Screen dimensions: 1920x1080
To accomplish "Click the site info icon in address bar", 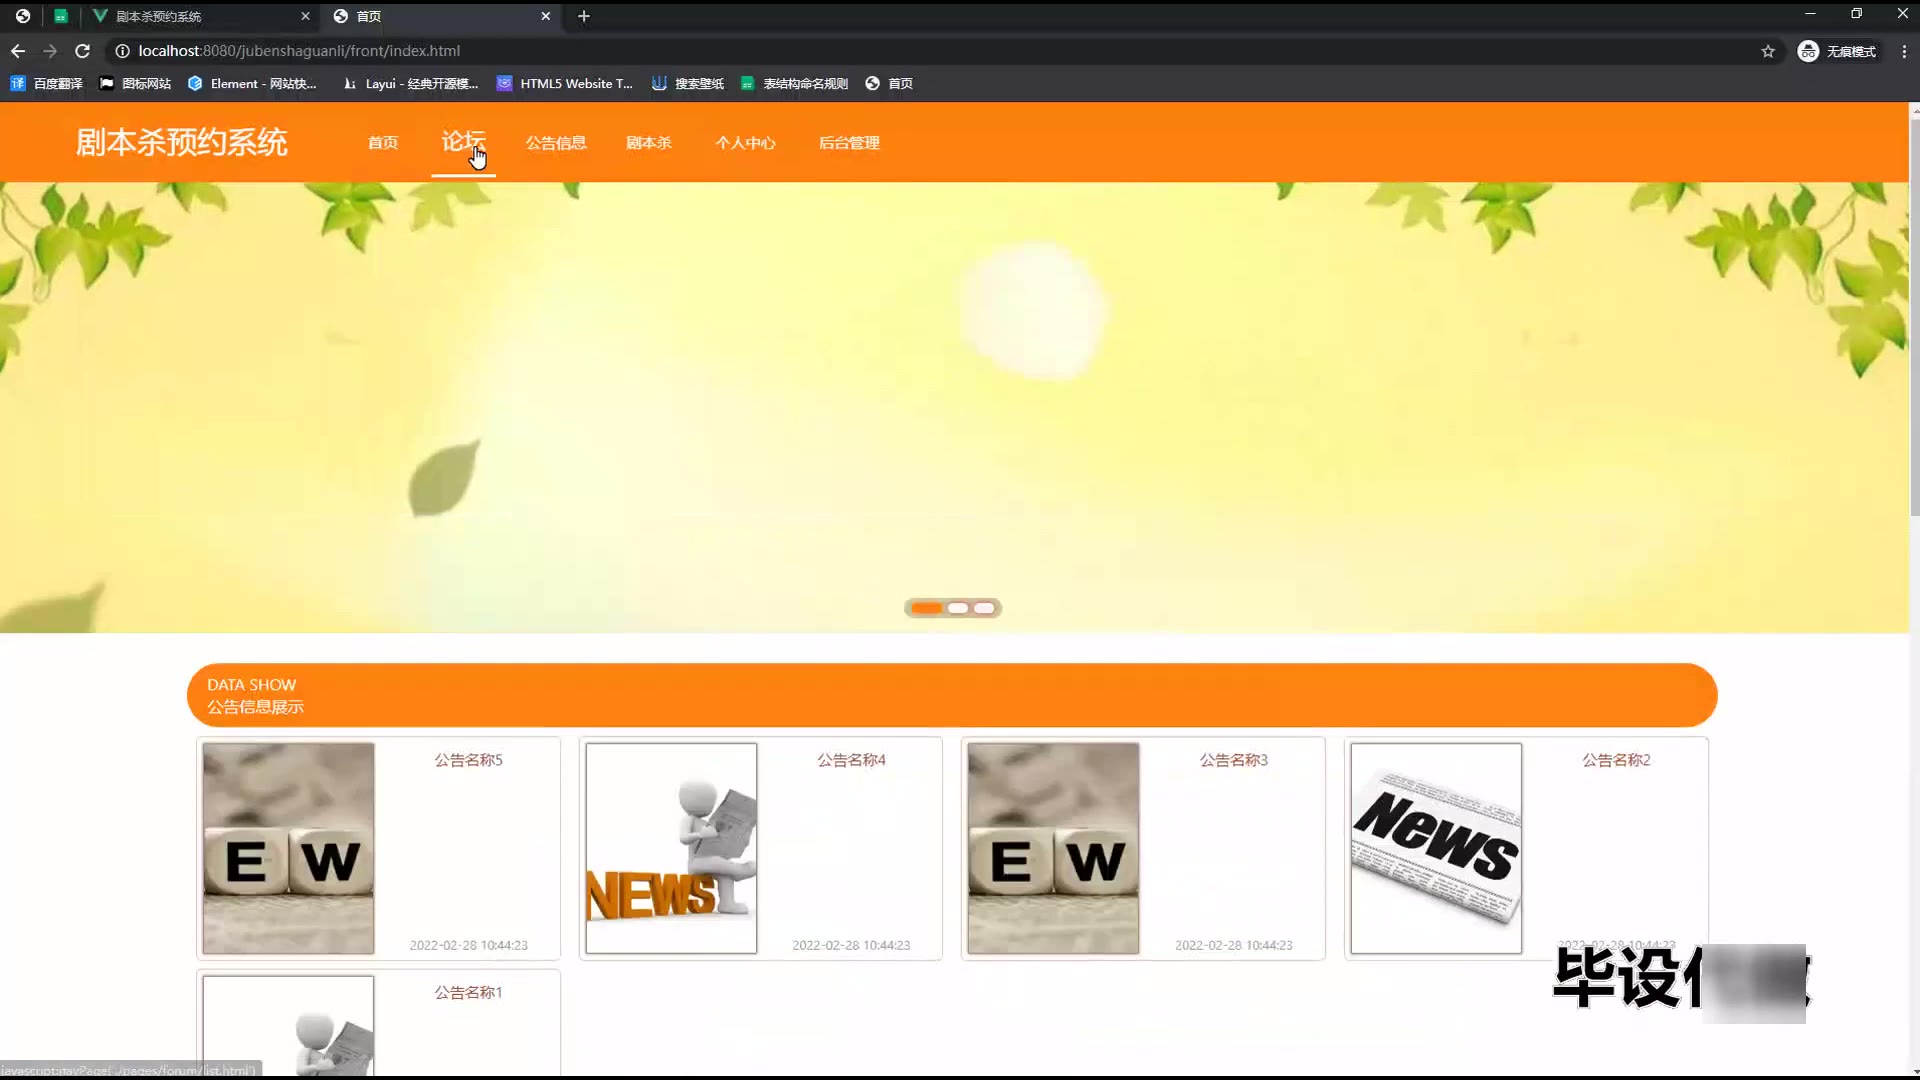I will click(x=122, y=51).
